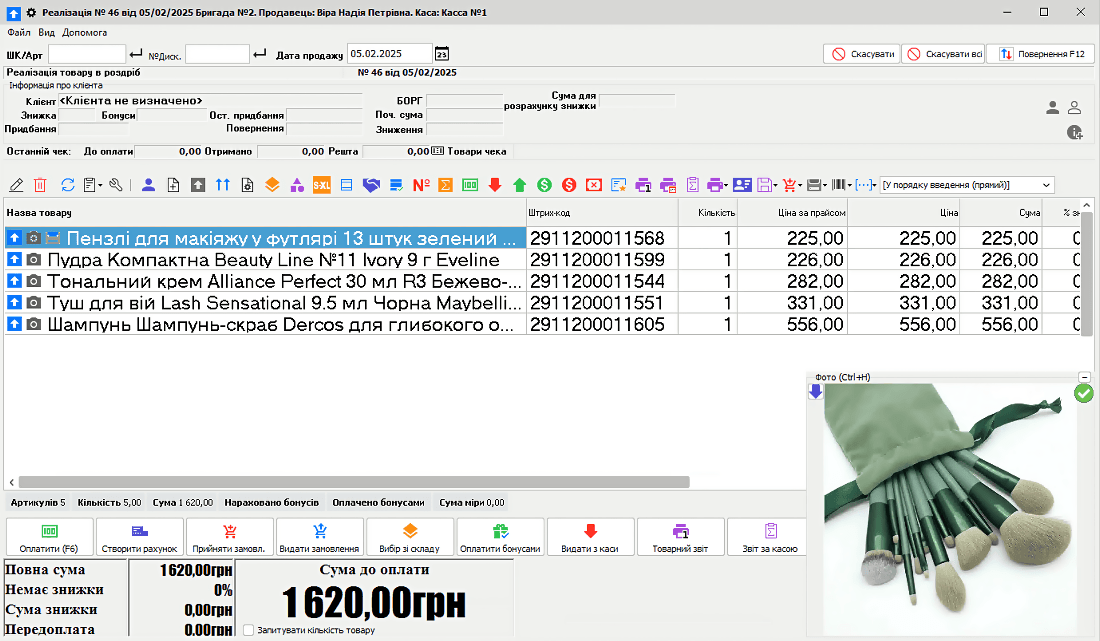The width and height of the screenshot is (1100, 641).
Task: Click the camera icon next to Пудра Компактна row
Action: (x=33, y=258)
